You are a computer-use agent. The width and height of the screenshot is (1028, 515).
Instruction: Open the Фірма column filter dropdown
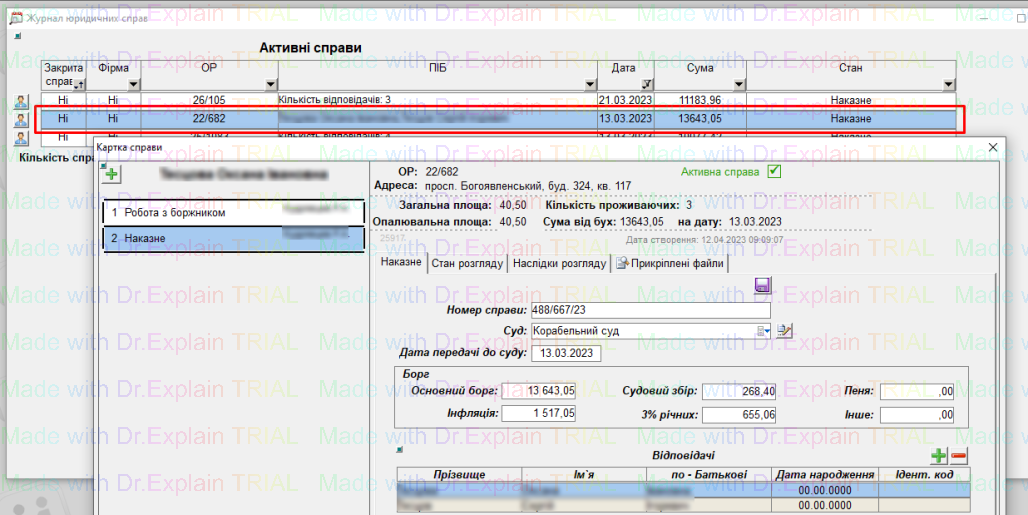[133, 84]
